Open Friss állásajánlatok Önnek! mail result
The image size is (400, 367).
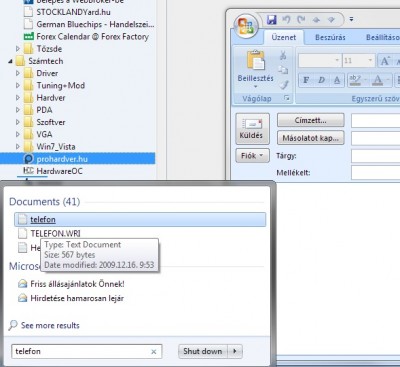(77, 284)
